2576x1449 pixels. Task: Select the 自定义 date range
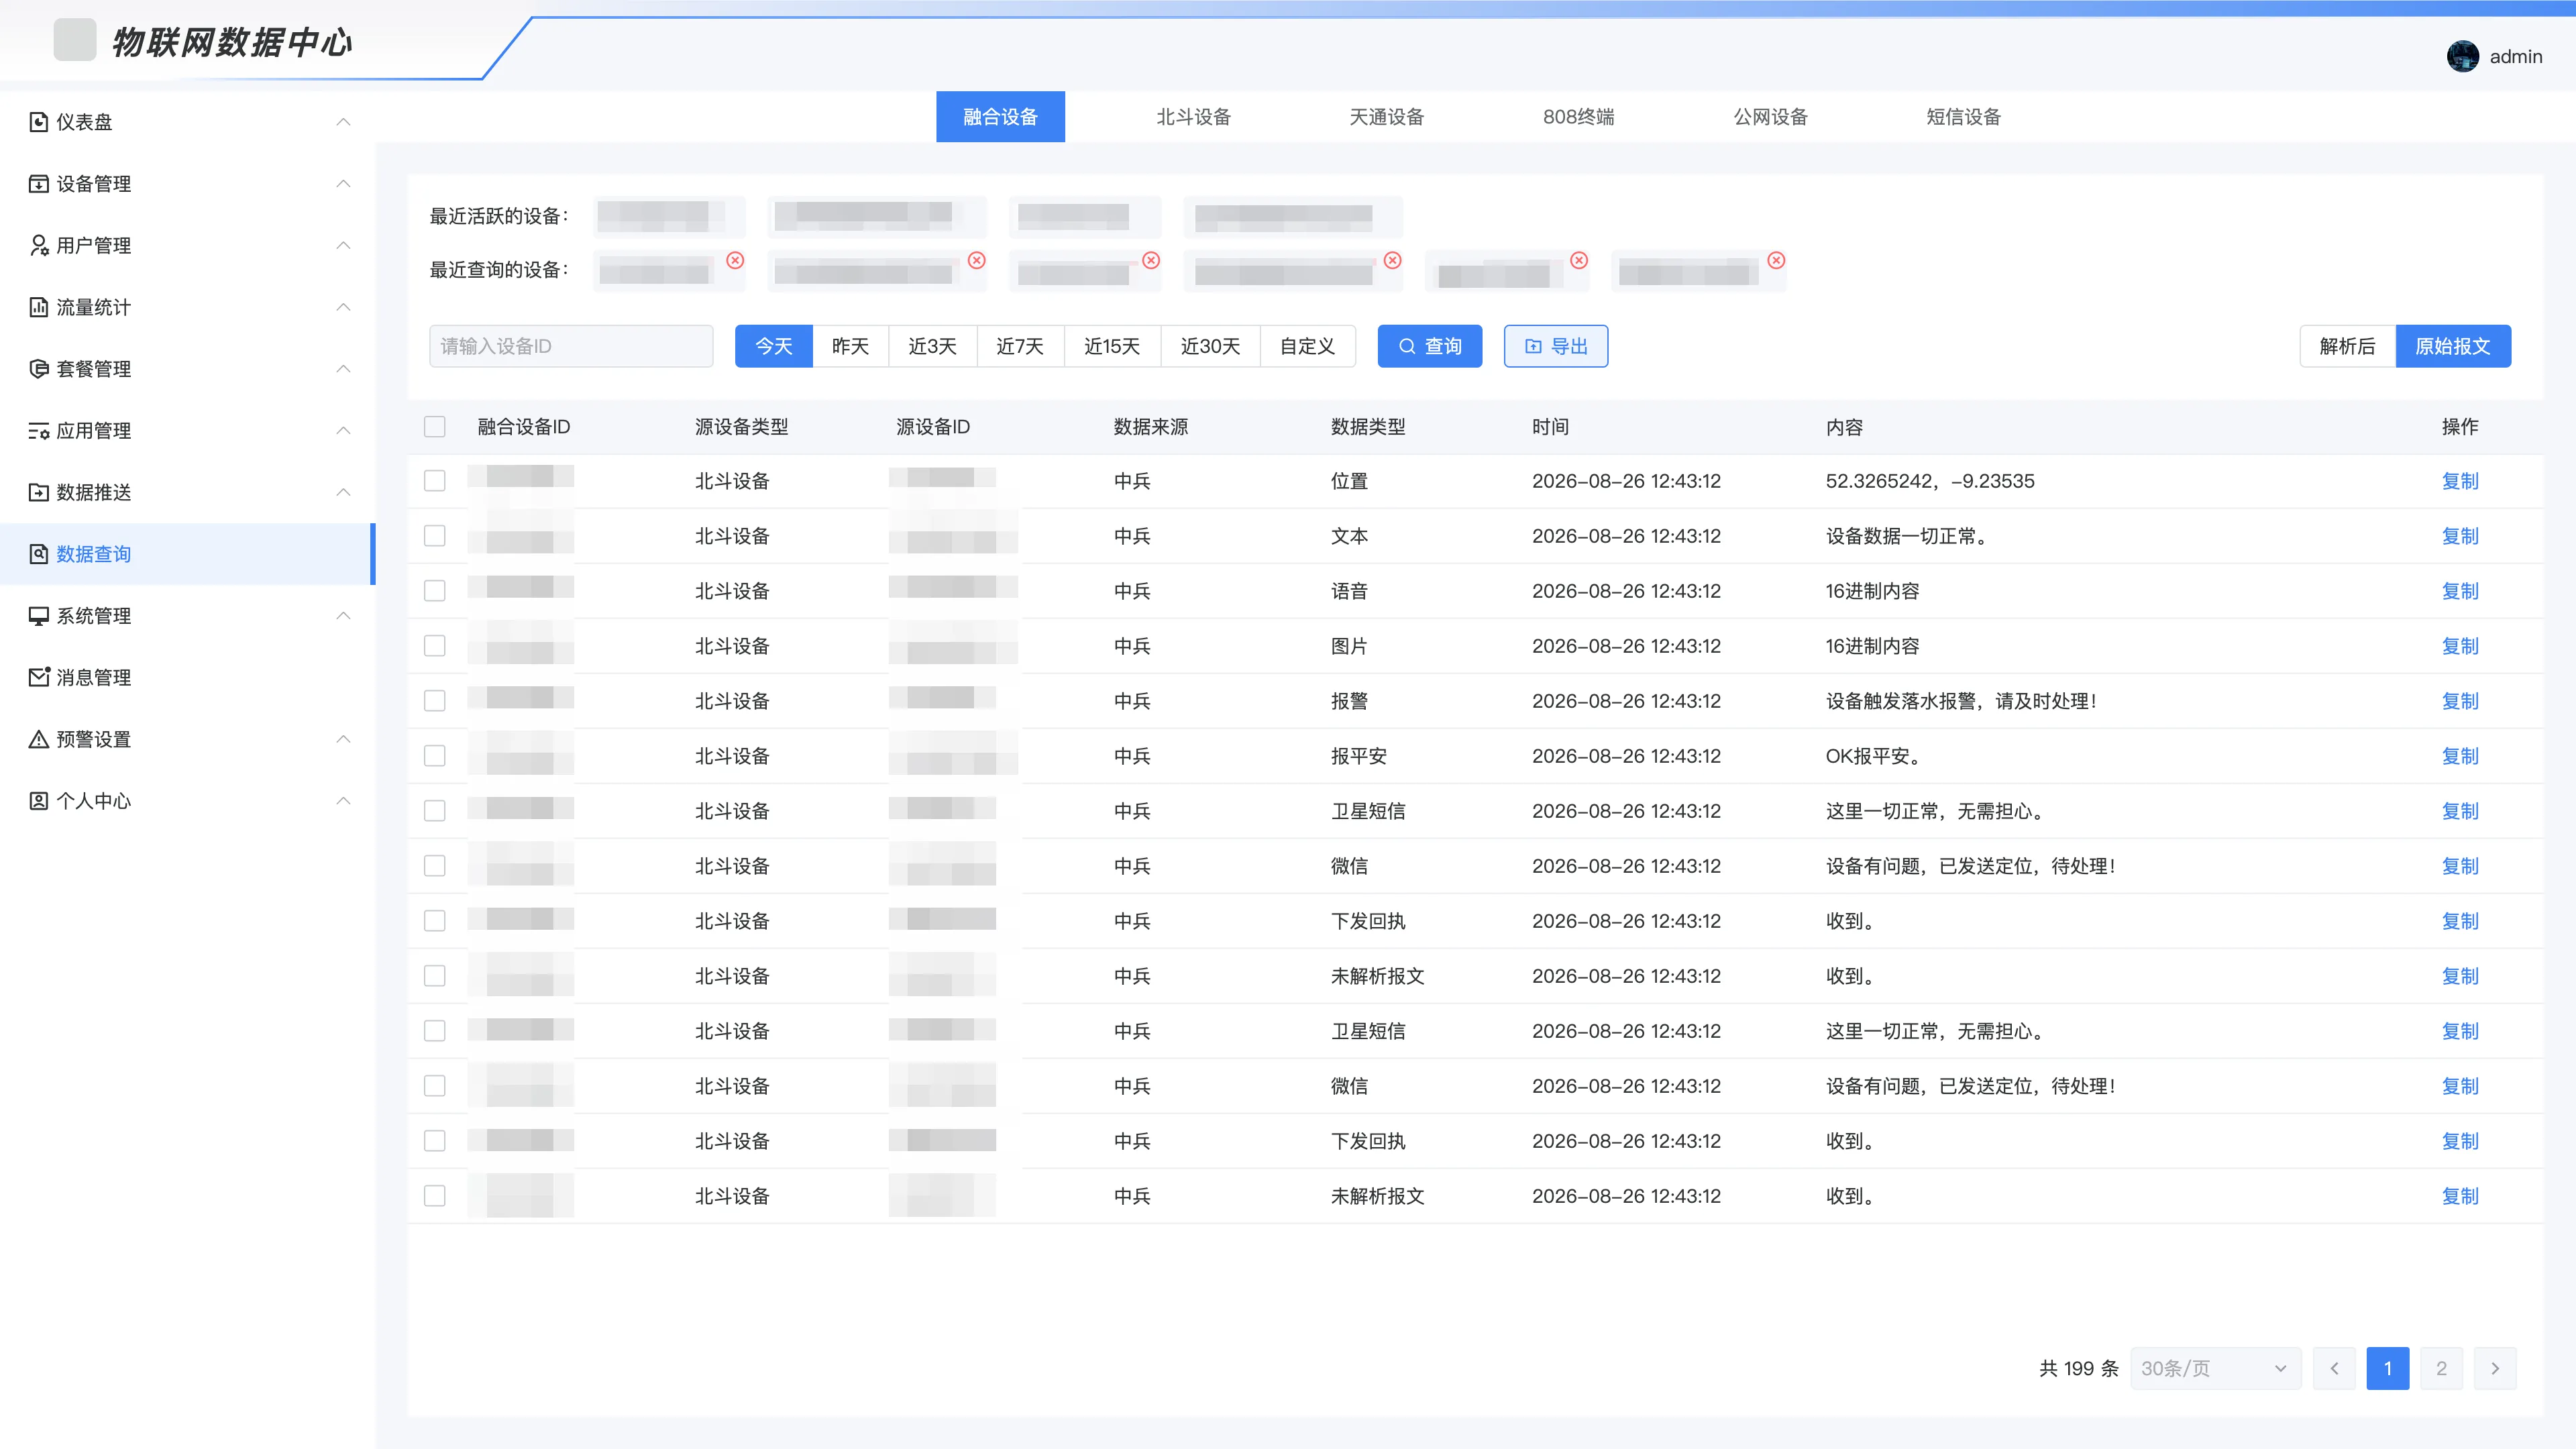click(1307, 346)
